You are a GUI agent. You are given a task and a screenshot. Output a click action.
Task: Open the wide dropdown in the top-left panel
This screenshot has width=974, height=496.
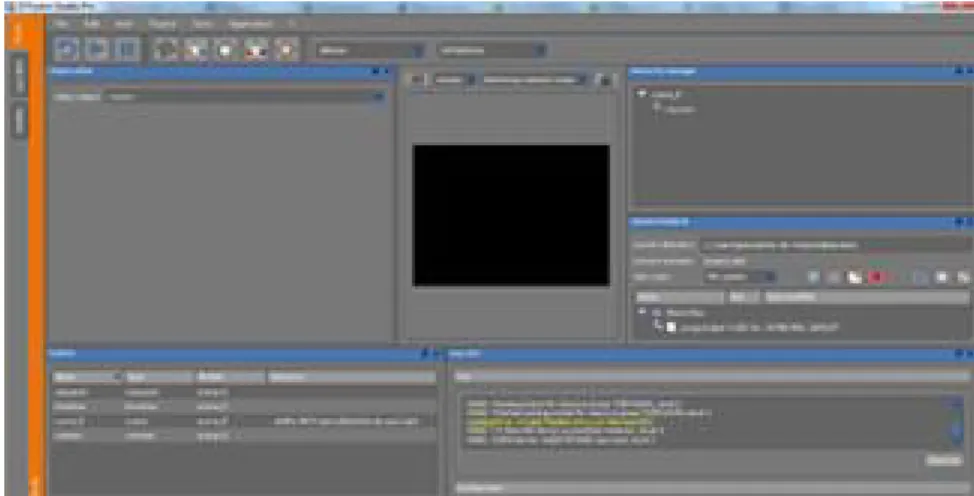pyautogui.click(x=245, y=97)
